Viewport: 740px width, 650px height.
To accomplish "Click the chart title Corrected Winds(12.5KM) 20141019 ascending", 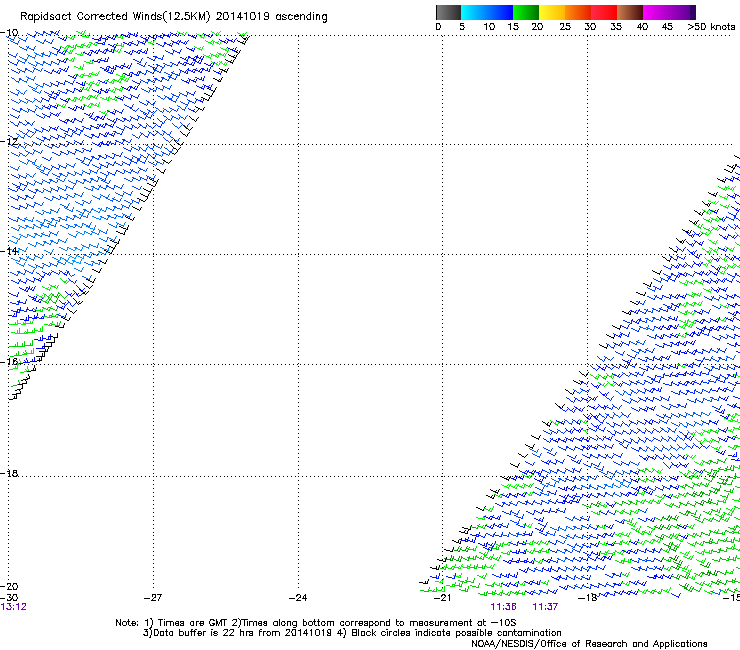I will (x=202, y=17).
